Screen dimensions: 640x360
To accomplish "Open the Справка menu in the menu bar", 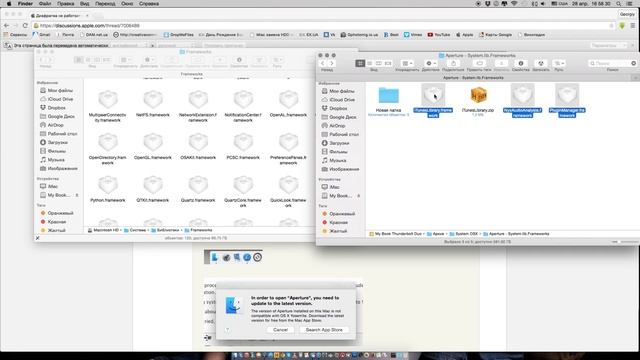I will [x=149, y=4].
